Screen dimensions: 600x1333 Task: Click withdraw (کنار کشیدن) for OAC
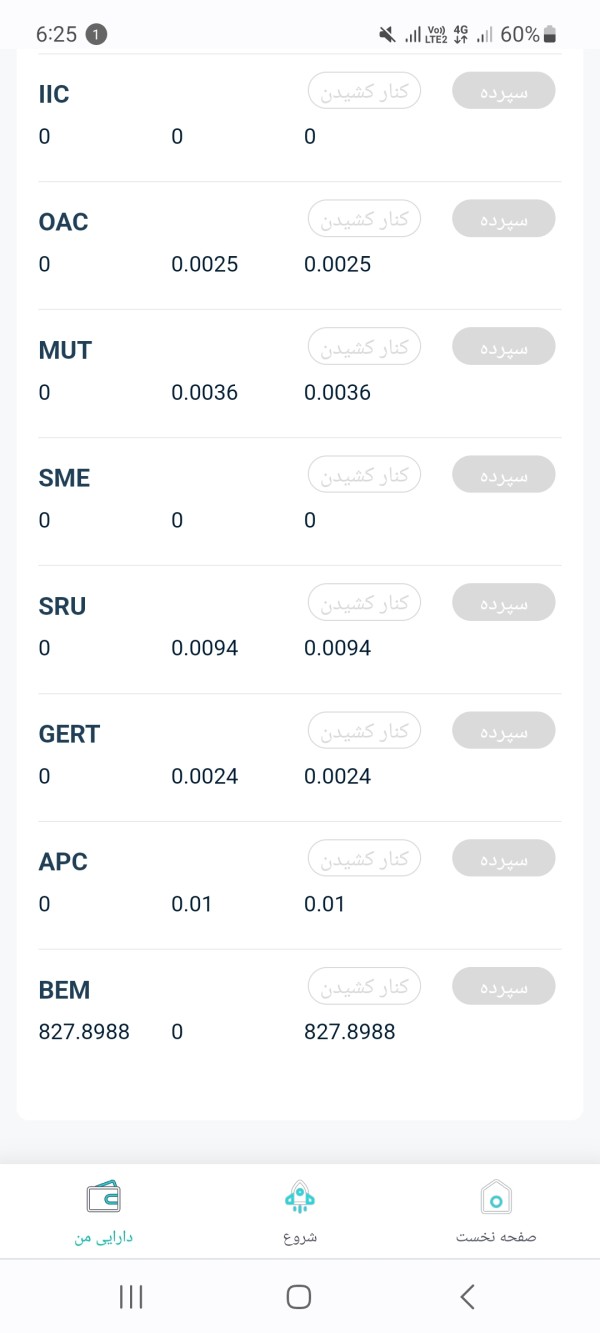364,218
